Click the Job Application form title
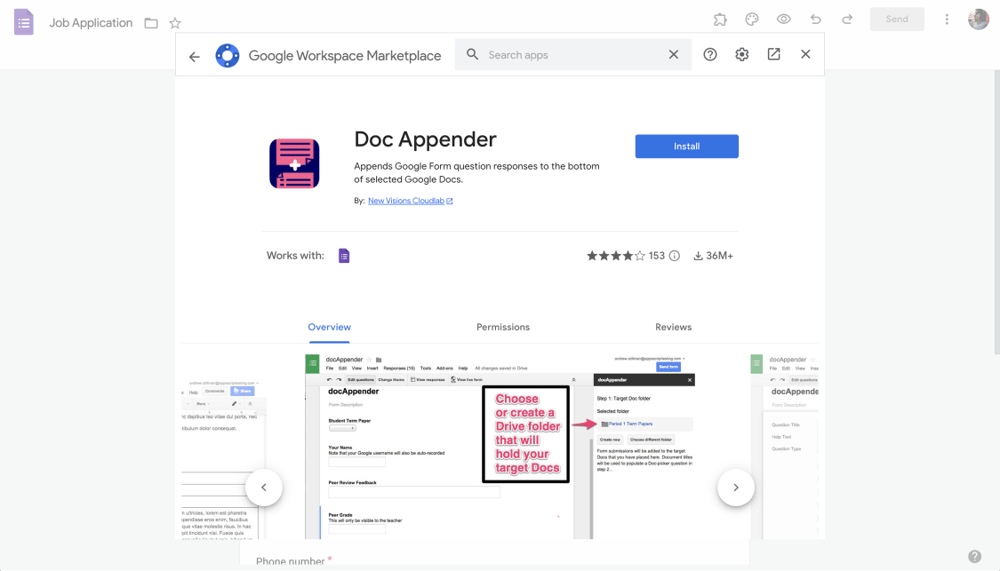 (91, 23)
